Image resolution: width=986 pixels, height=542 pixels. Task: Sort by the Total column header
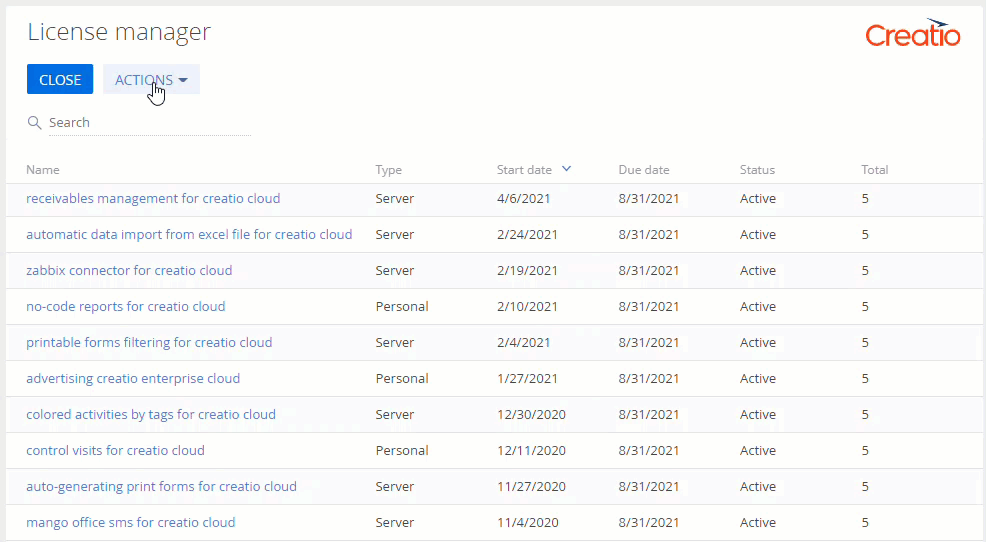coord(874,170)
